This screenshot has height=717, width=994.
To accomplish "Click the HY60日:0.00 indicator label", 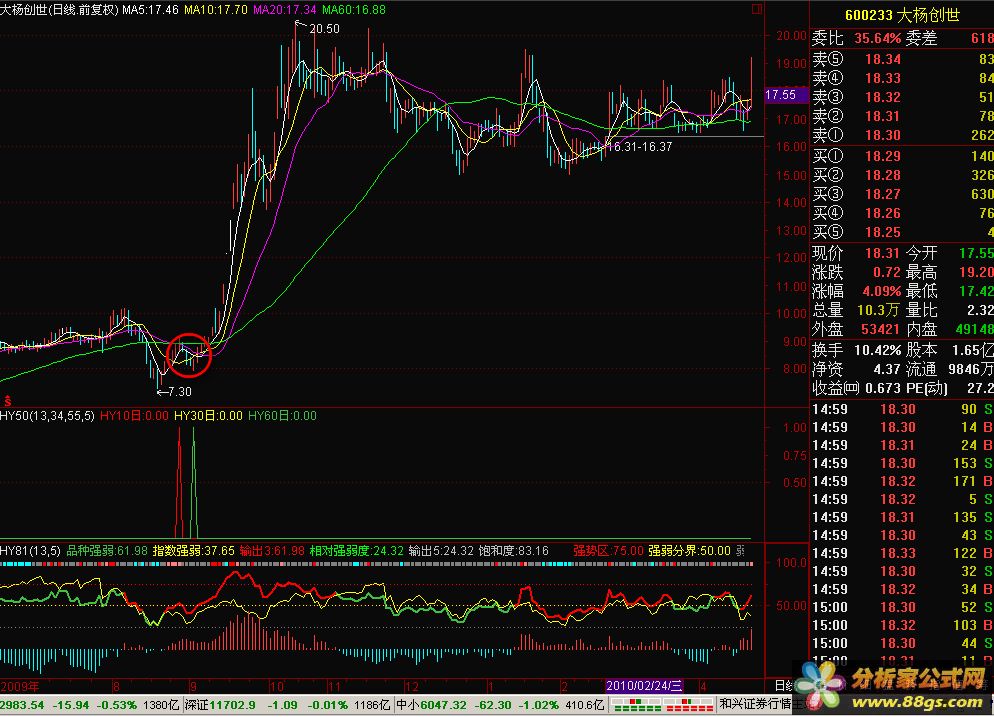I will (x=282, y=416).
